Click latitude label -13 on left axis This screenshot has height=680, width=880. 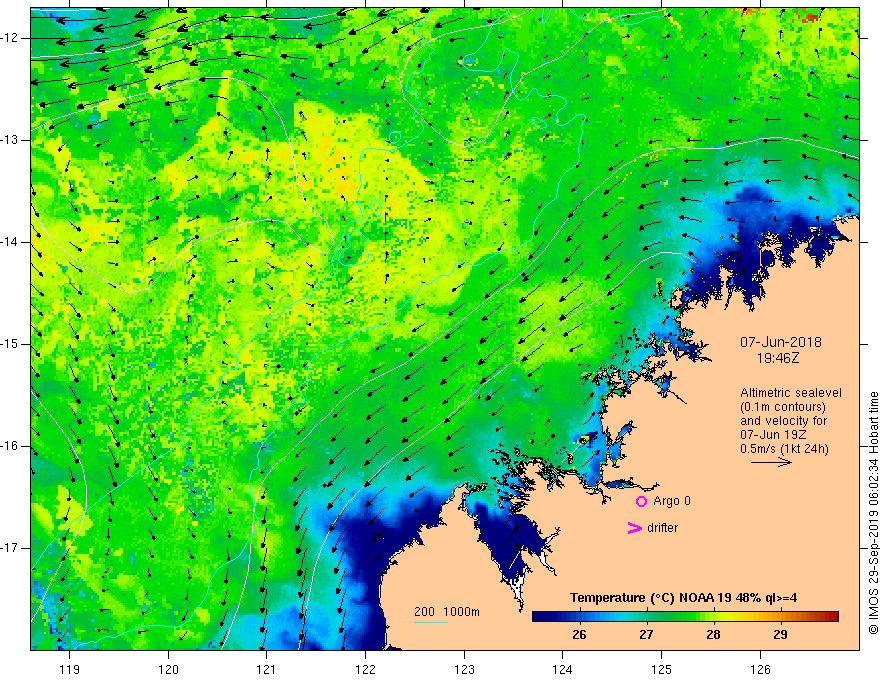(x=10, y=140)
